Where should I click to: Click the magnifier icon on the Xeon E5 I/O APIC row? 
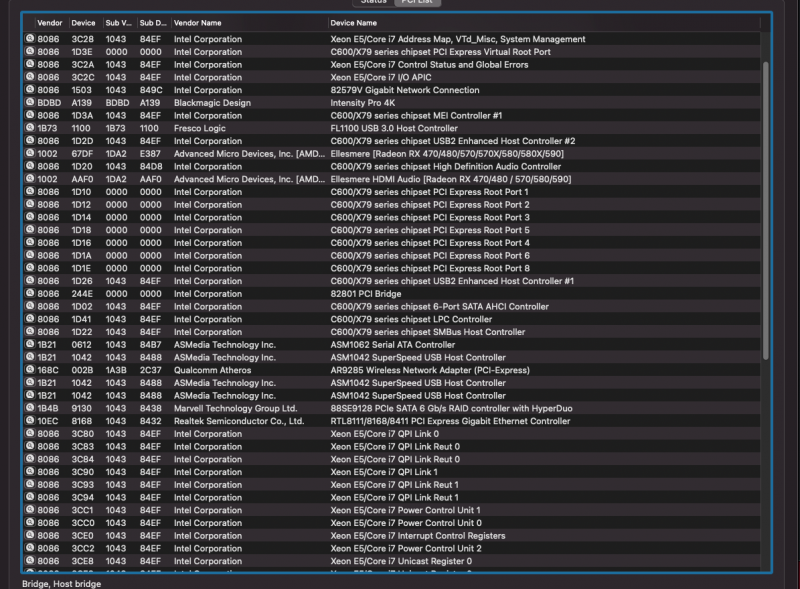click(x=30, y=77)
